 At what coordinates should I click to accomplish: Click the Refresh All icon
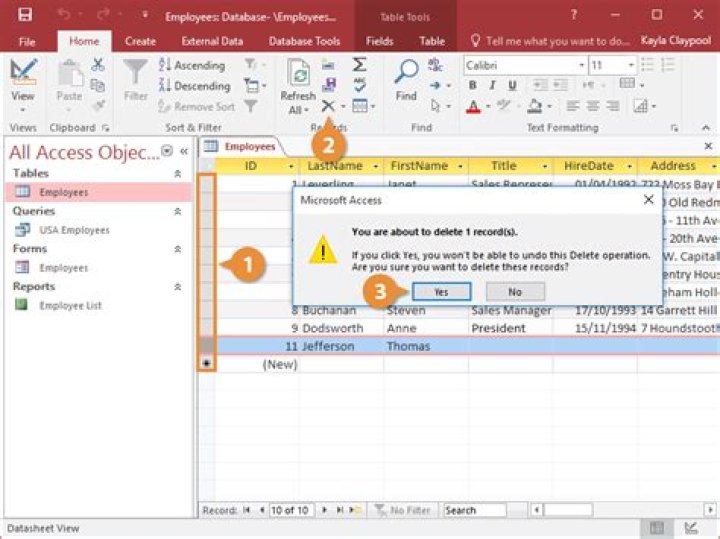point(299,73)
